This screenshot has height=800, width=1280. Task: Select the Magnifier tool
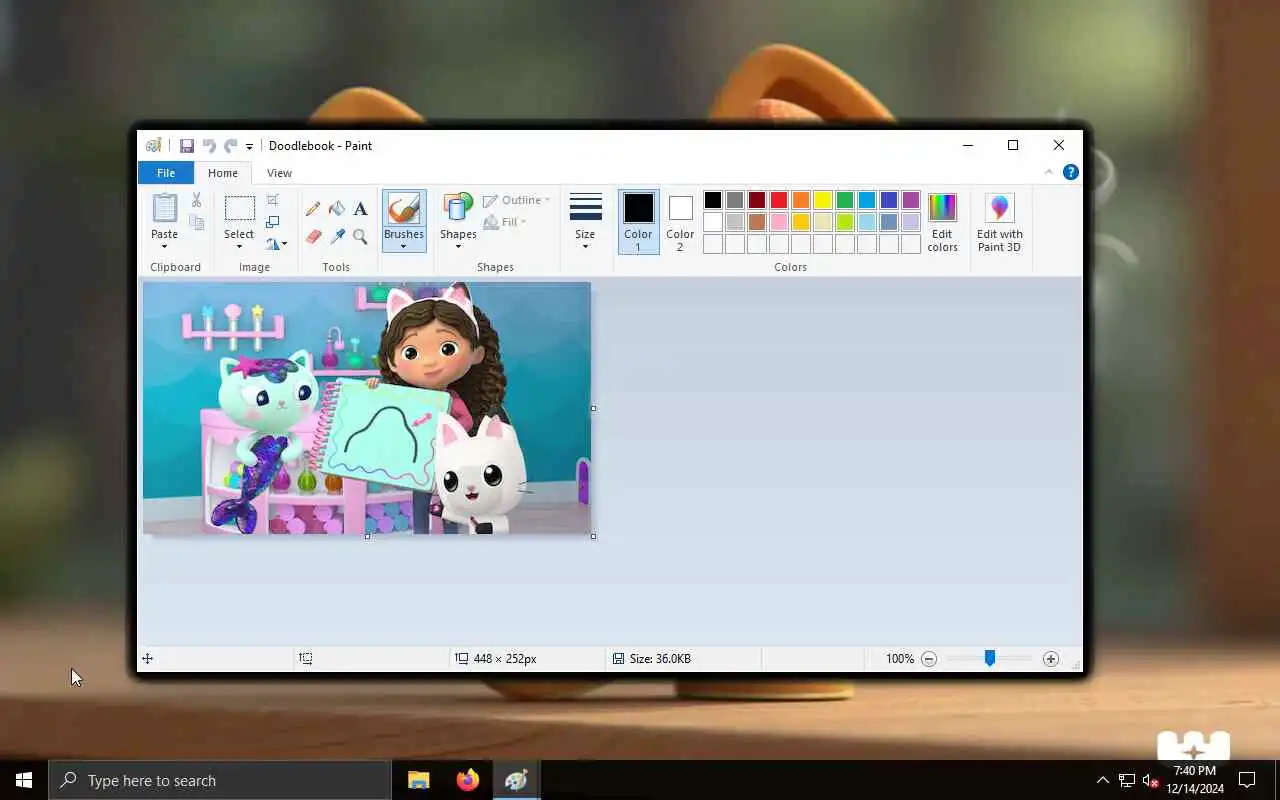pos(360,237)
